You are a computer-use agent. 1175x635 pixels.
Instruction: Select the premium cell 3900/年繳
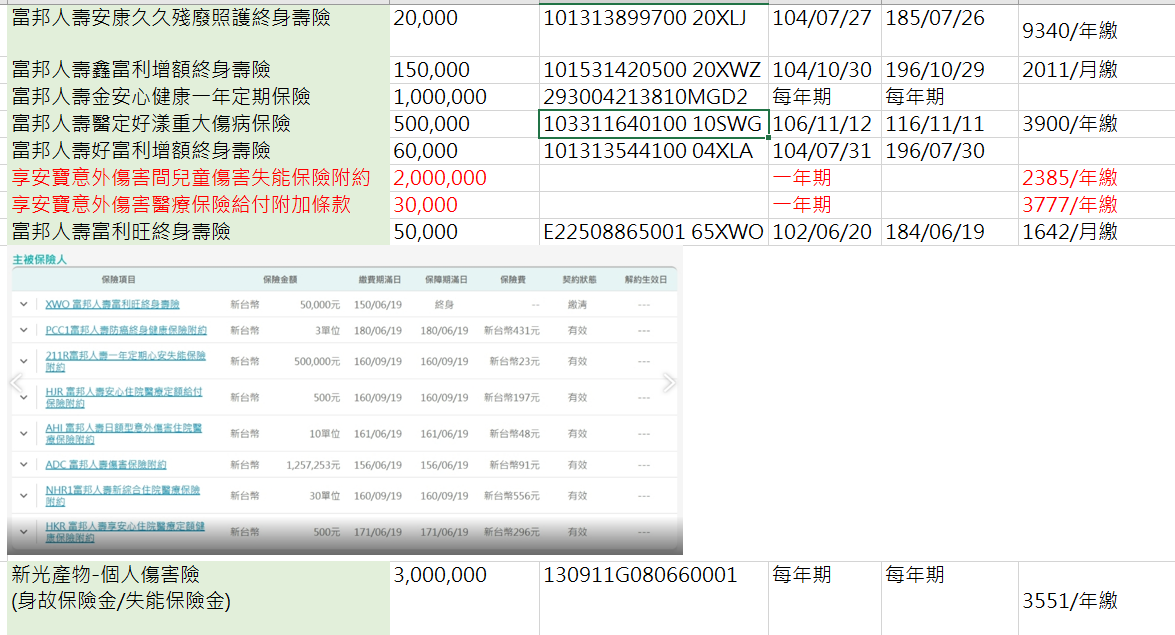pyautogui.click(x=1096, y=124)
